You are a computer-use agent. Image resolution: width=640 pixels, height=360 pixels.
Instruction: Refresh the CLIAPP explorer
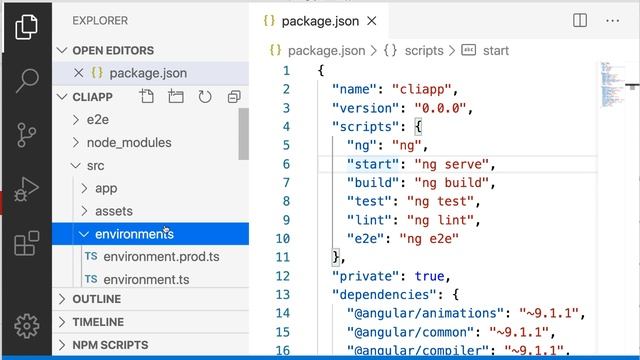(205, 97)
